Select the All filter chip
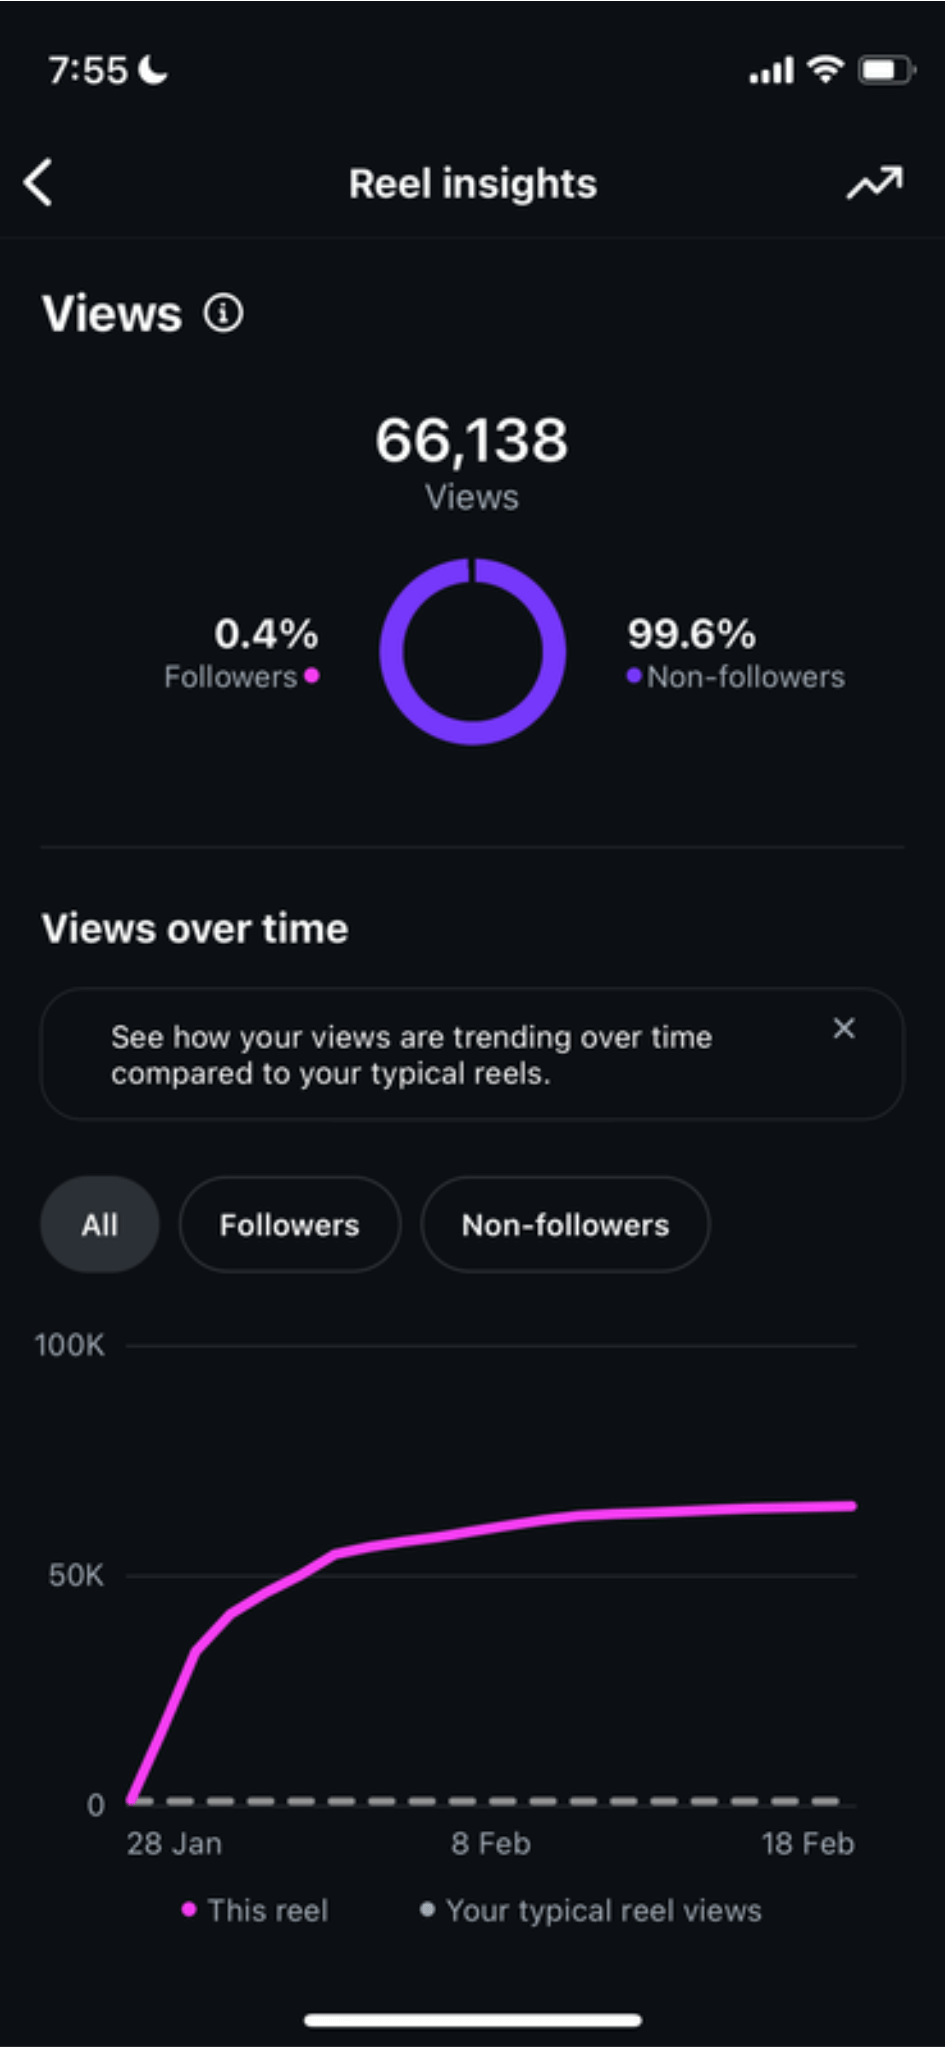This screenshot has width=945, height=2048. pyautogui.click(x=99, y=1224)
